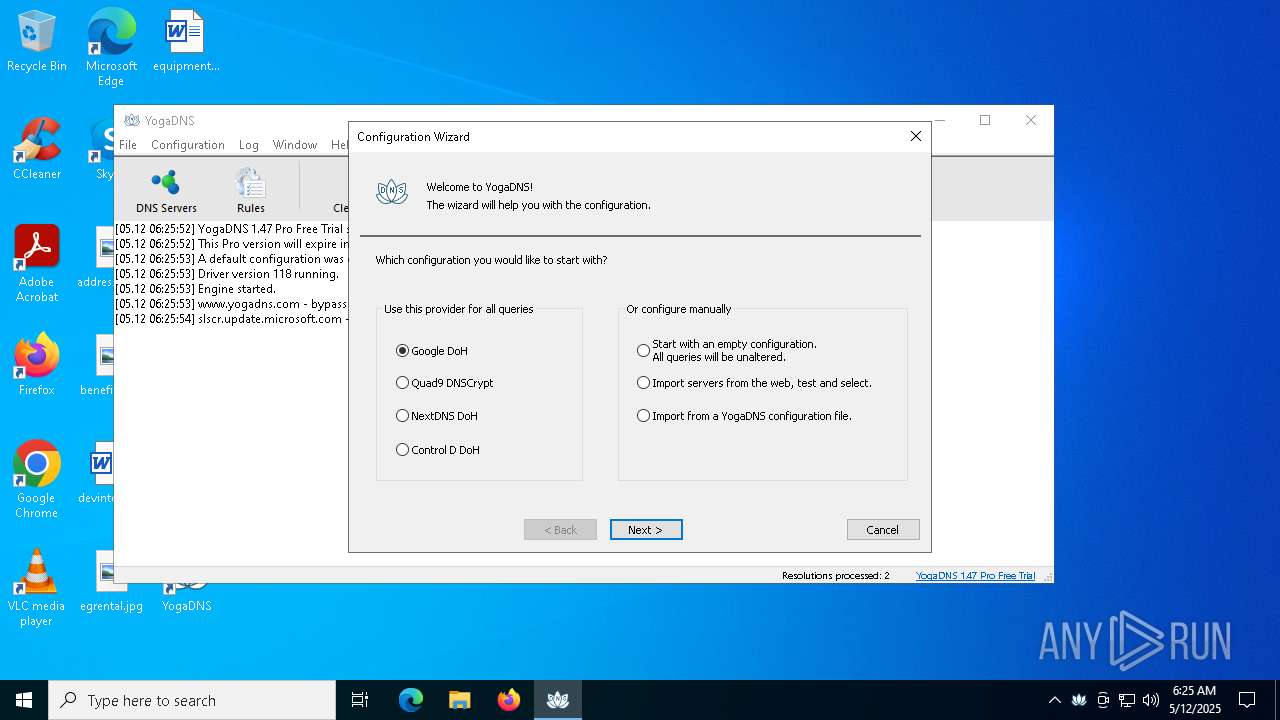
Task: Click the YogaDNS lotus icon in wizard header
Action: pyautogui.click(x=392, y=192)
